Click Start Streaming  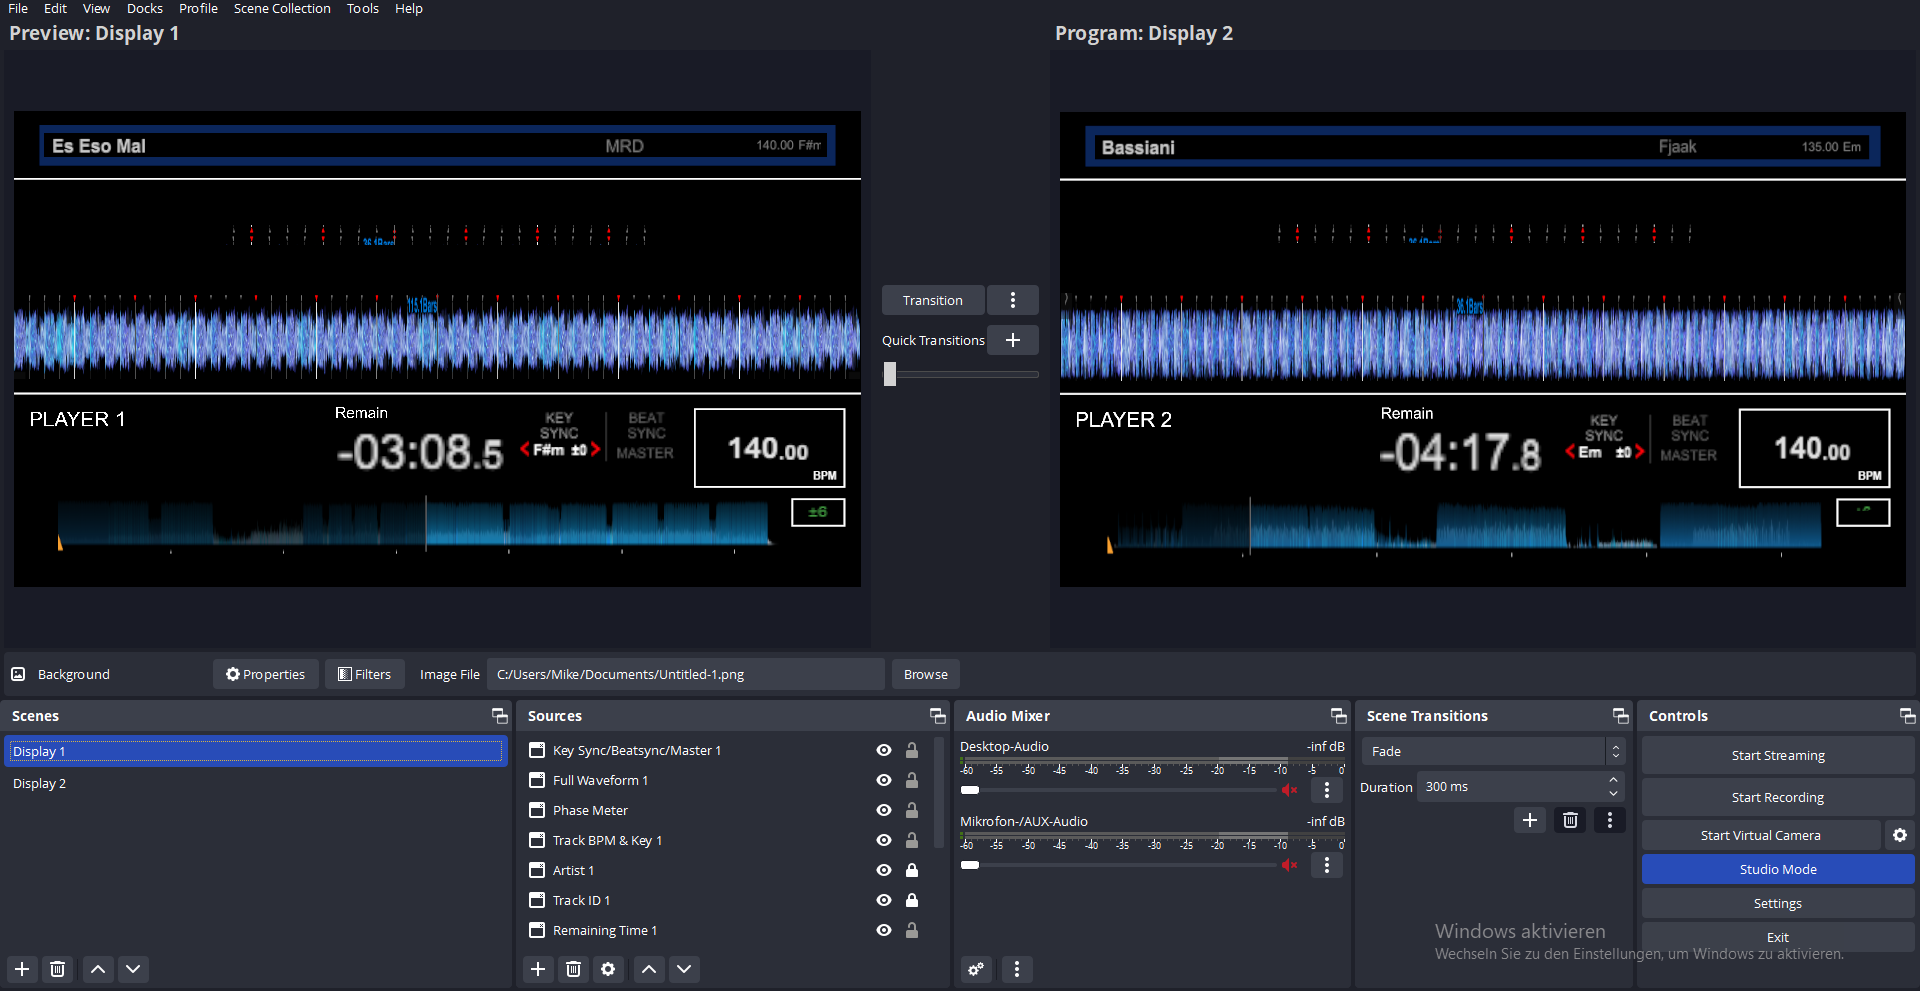[x=1778, y=755]
